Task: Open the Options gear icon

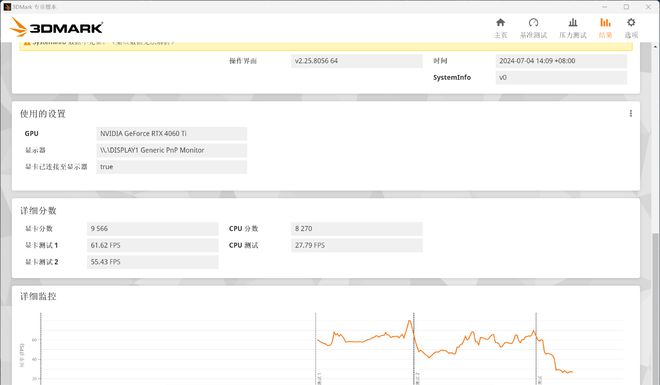Action: pyautogui.click(x=631, y=22)
